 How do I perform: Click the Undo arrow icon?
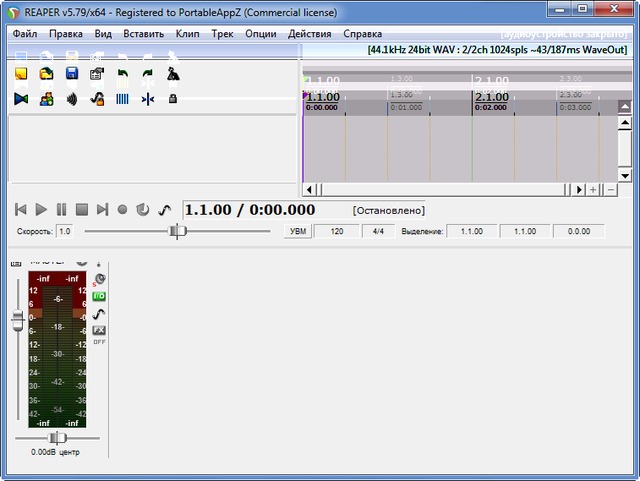click(x=122, y=74)
